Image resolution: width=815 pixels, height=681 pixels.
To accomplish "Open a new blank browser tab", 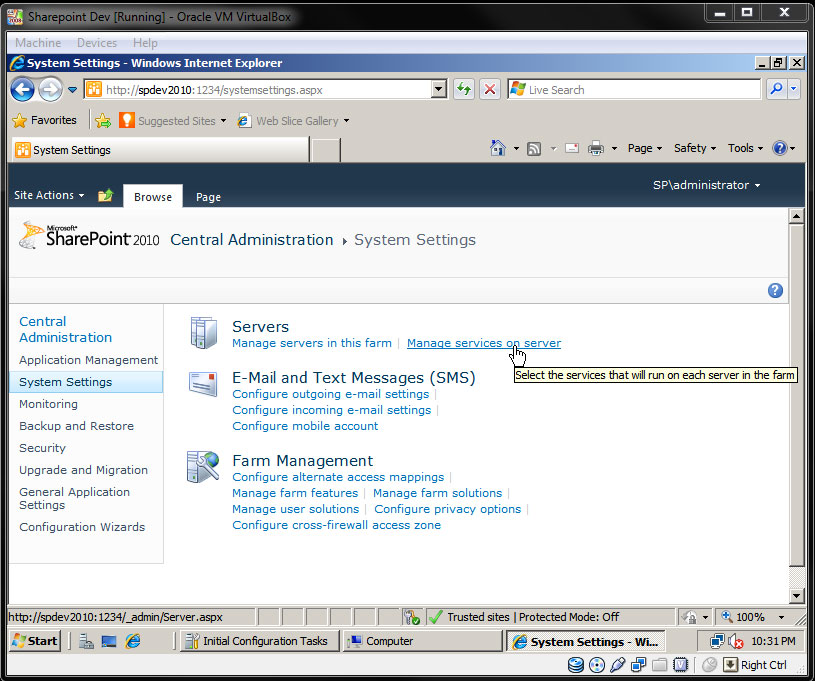I will (326, 150).
